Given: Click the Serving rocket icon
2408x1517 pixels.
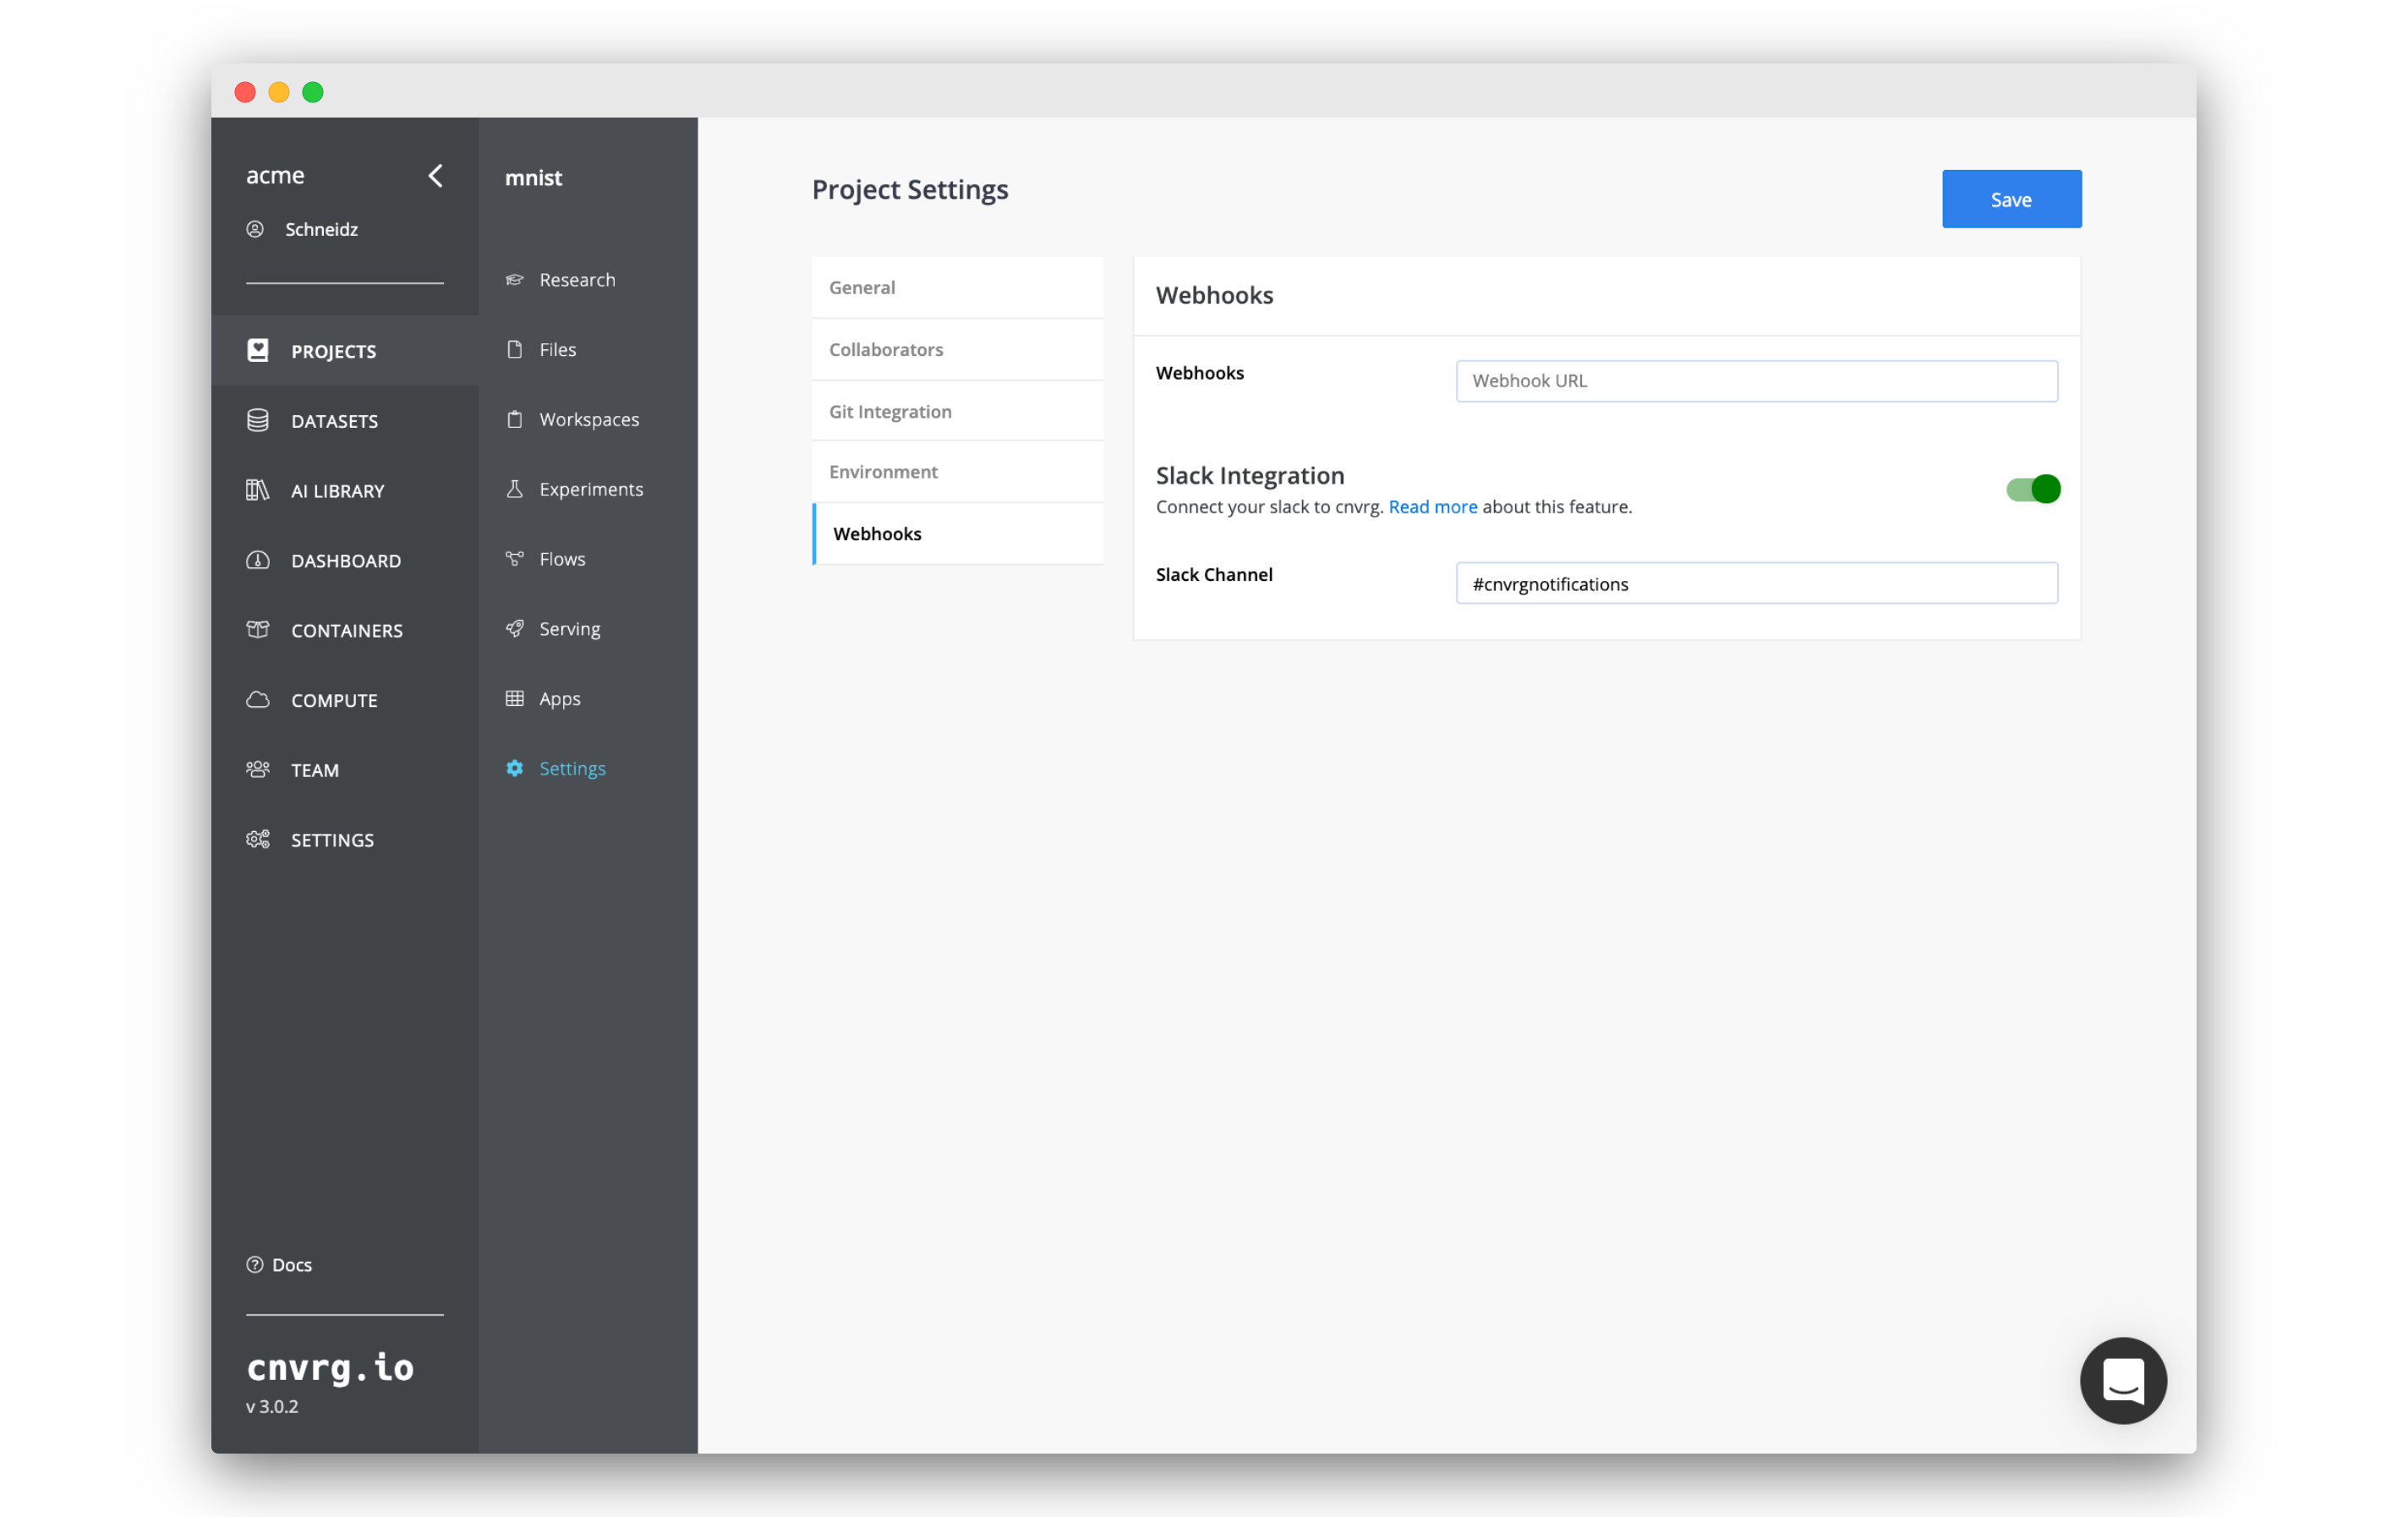Looking at the screenshot, I should 515,628.
